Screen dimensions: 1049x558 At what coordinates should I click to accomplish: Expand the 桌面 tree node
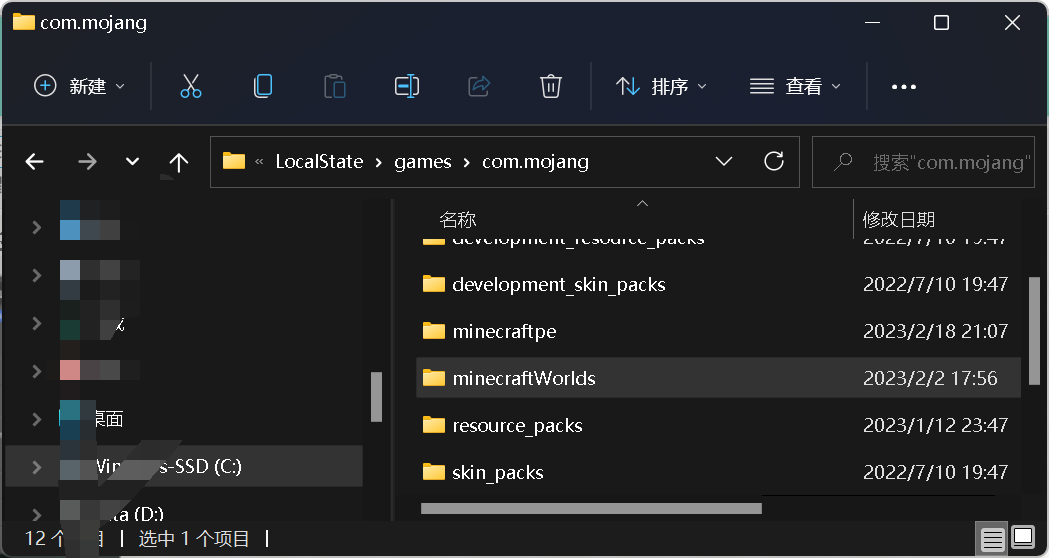(x=37, y=419)
